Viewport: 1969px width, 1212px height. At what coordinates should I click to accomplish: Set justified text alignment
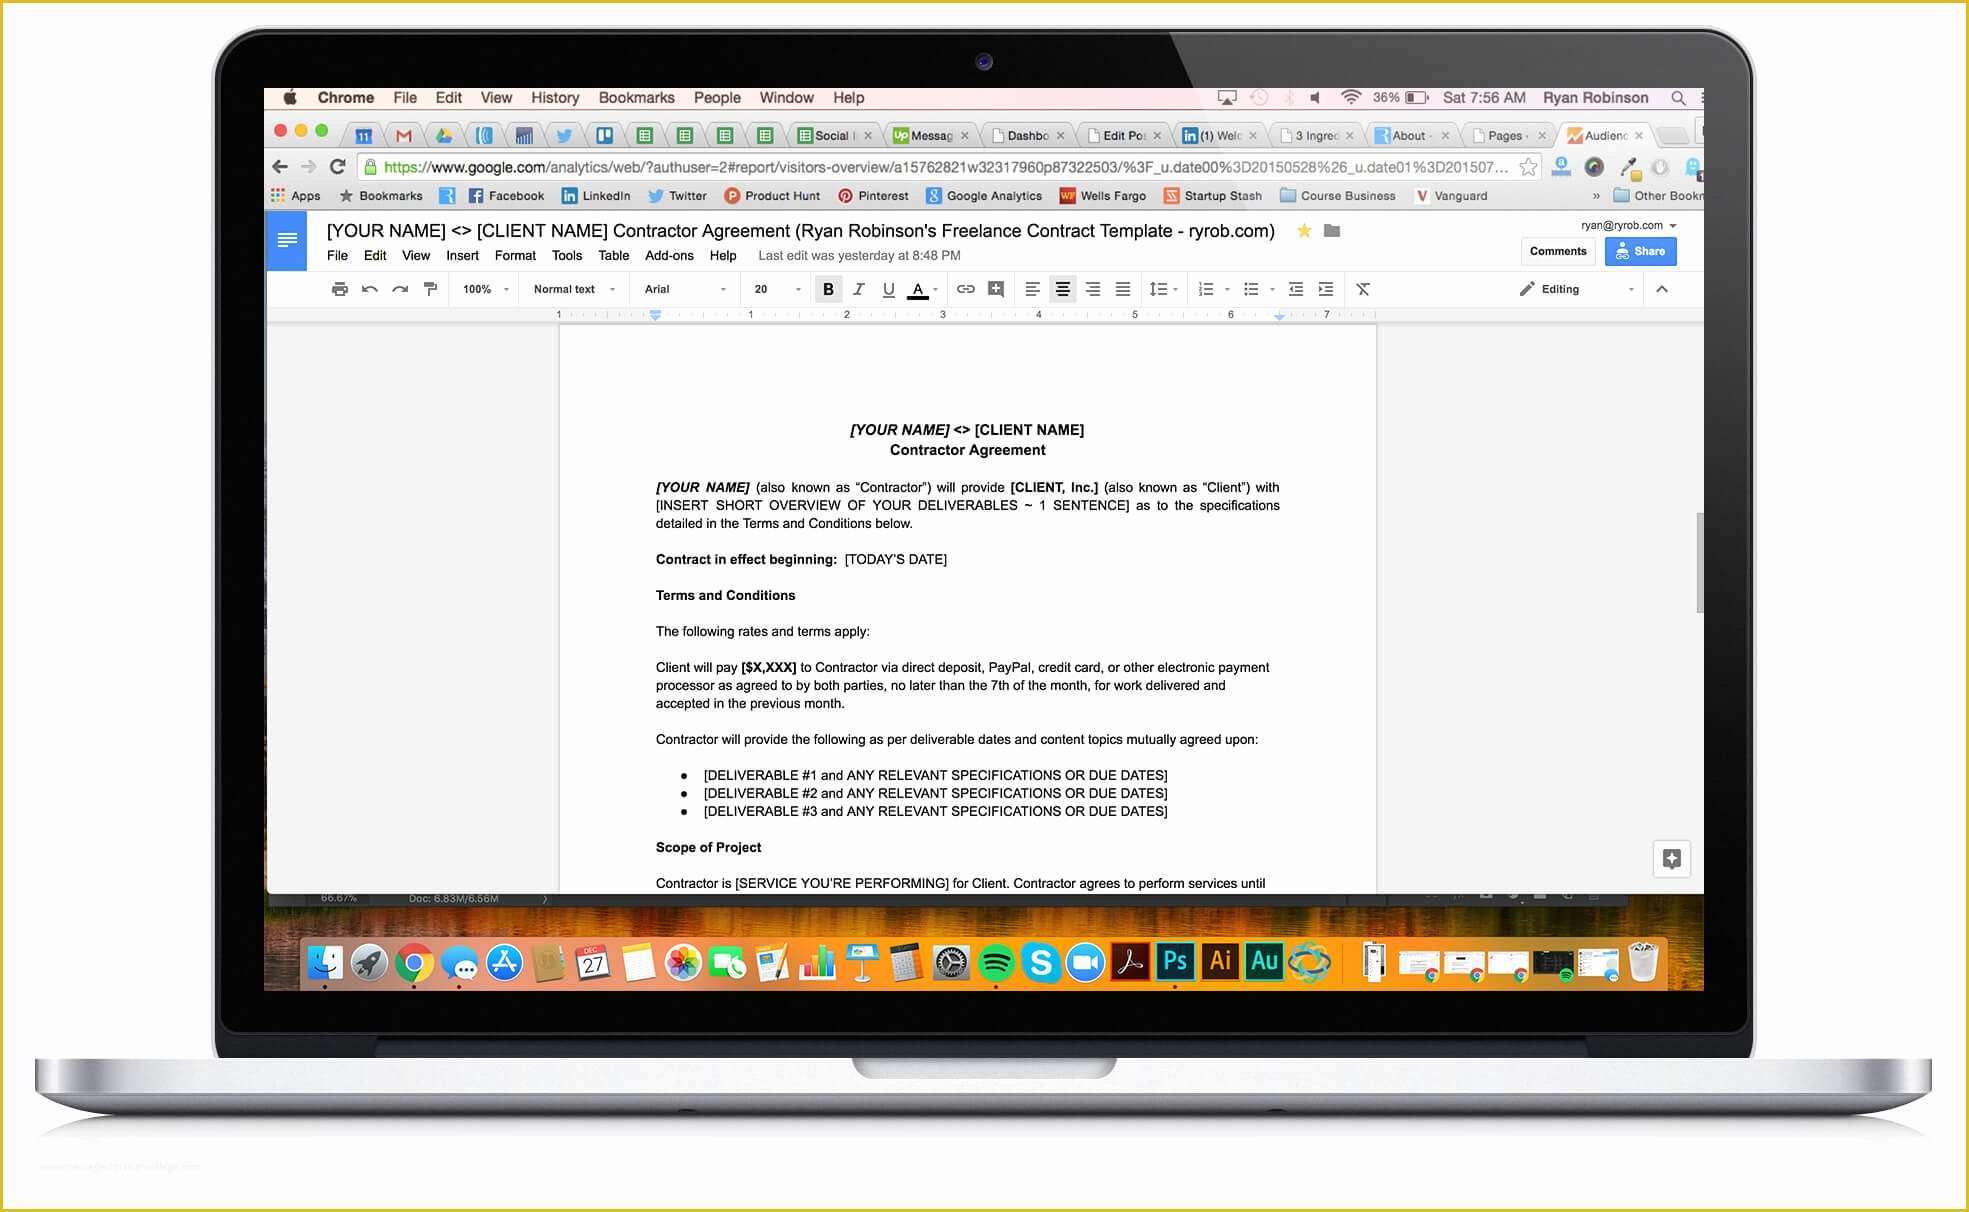point(1123,289)
